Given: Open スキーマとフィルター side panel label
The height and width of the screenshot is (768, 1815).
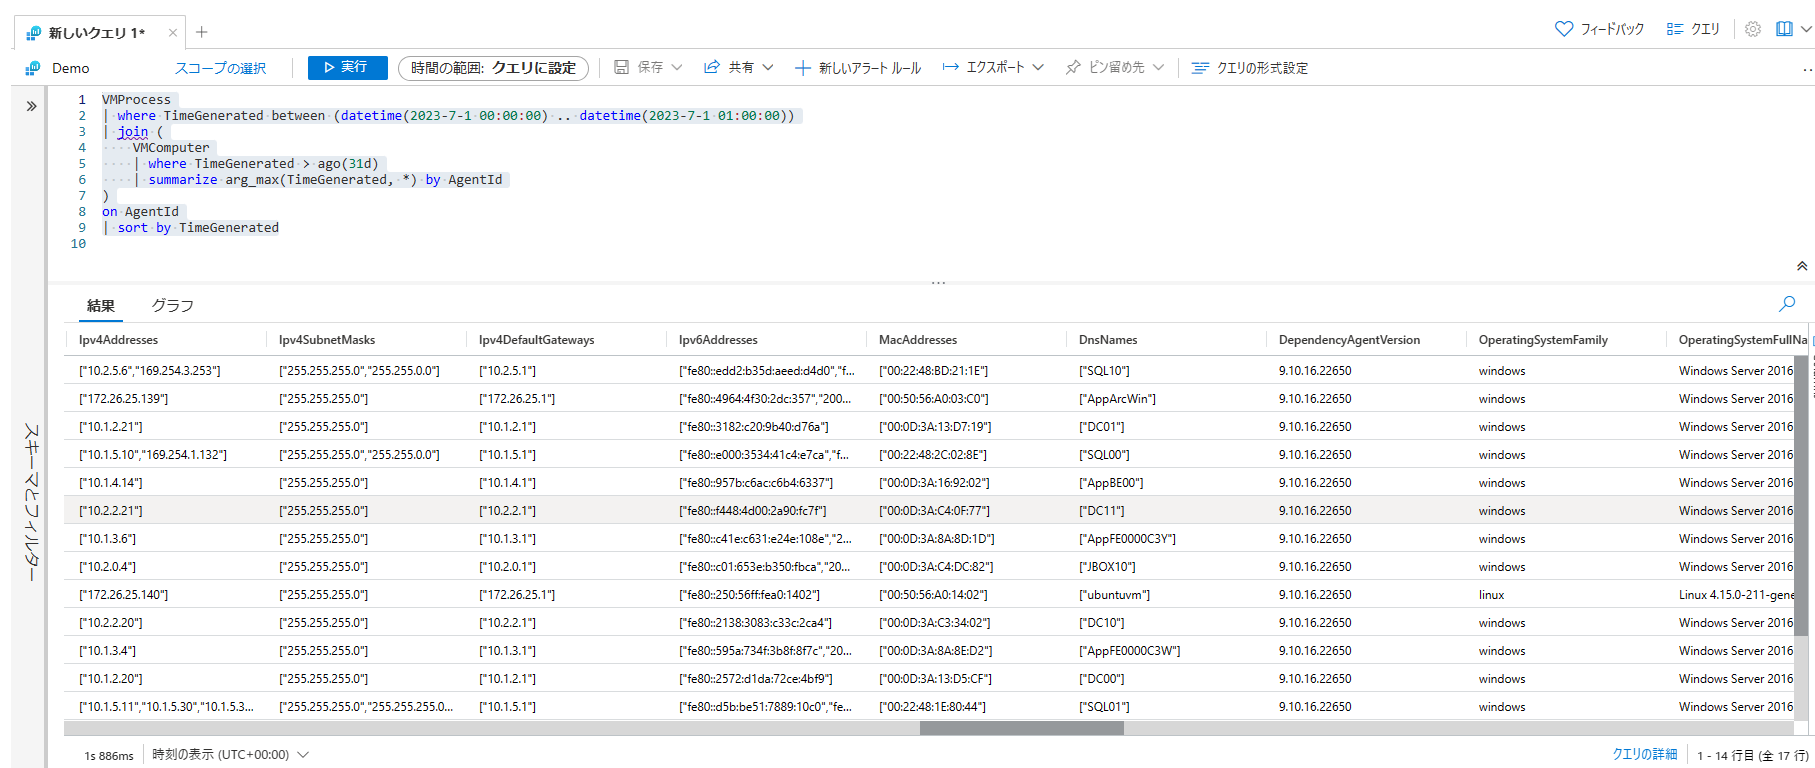Looking at the screenshot, I should (31, 502).
